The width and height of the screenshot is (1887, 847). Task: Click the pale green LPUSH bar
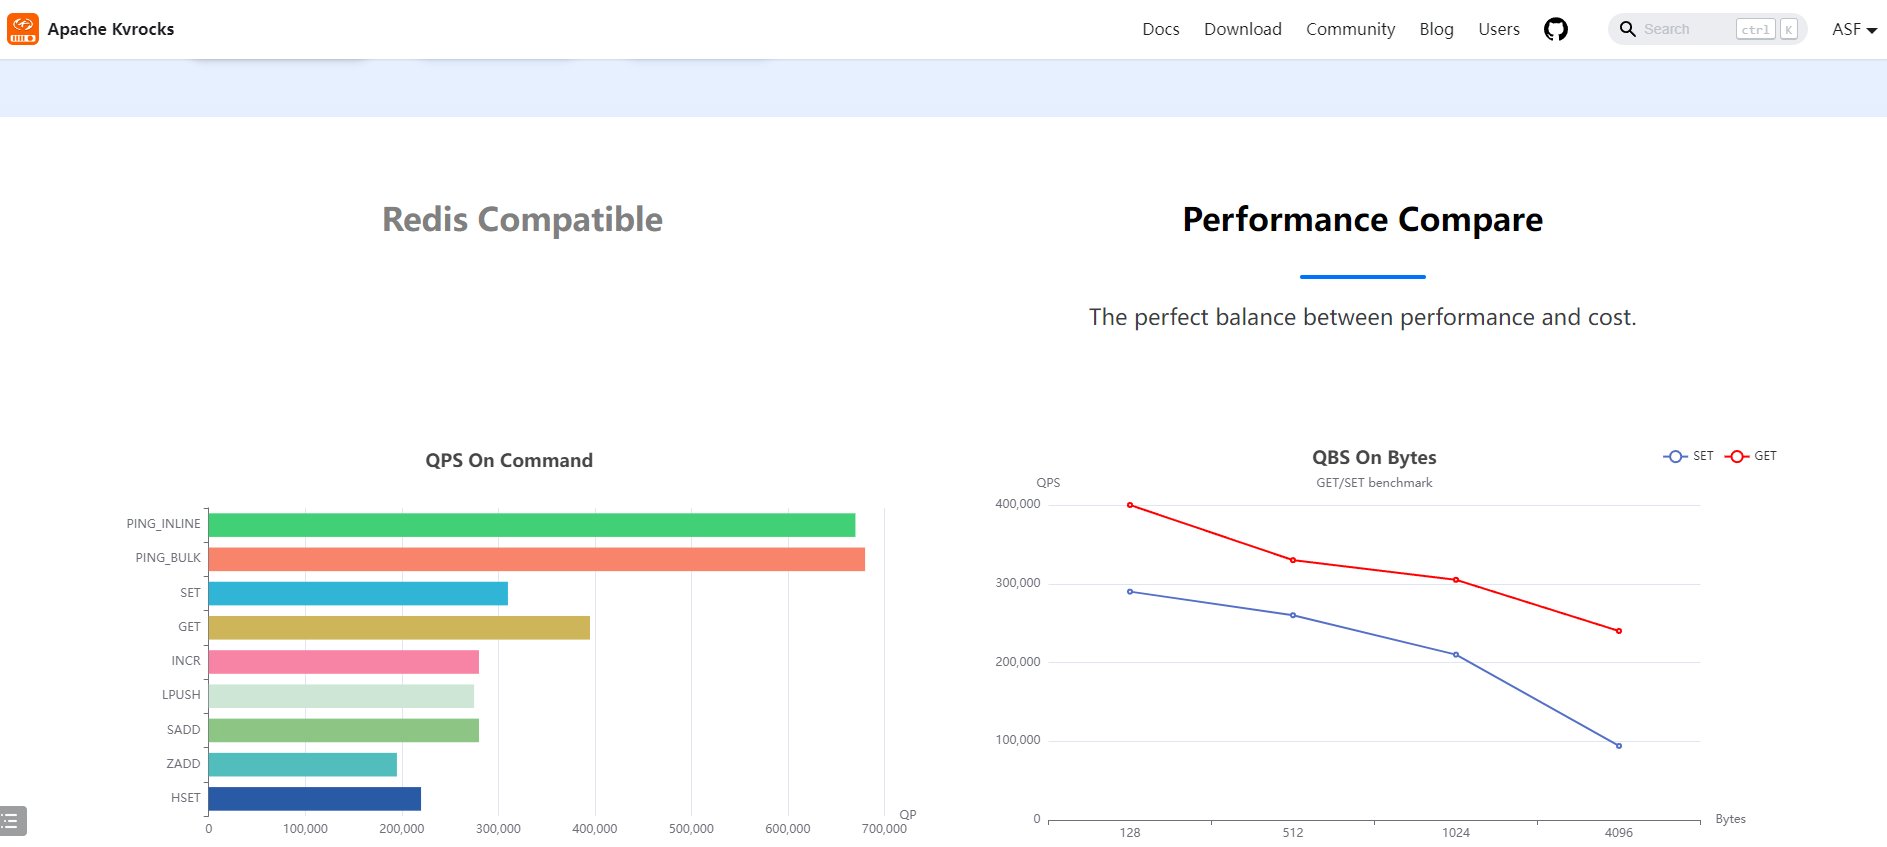(x=341, y=696)
